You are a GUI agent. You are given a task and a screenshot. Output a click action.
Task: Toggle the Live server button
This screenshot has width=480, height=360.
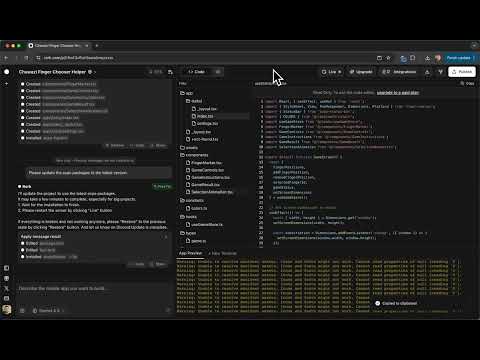[332, 72]
